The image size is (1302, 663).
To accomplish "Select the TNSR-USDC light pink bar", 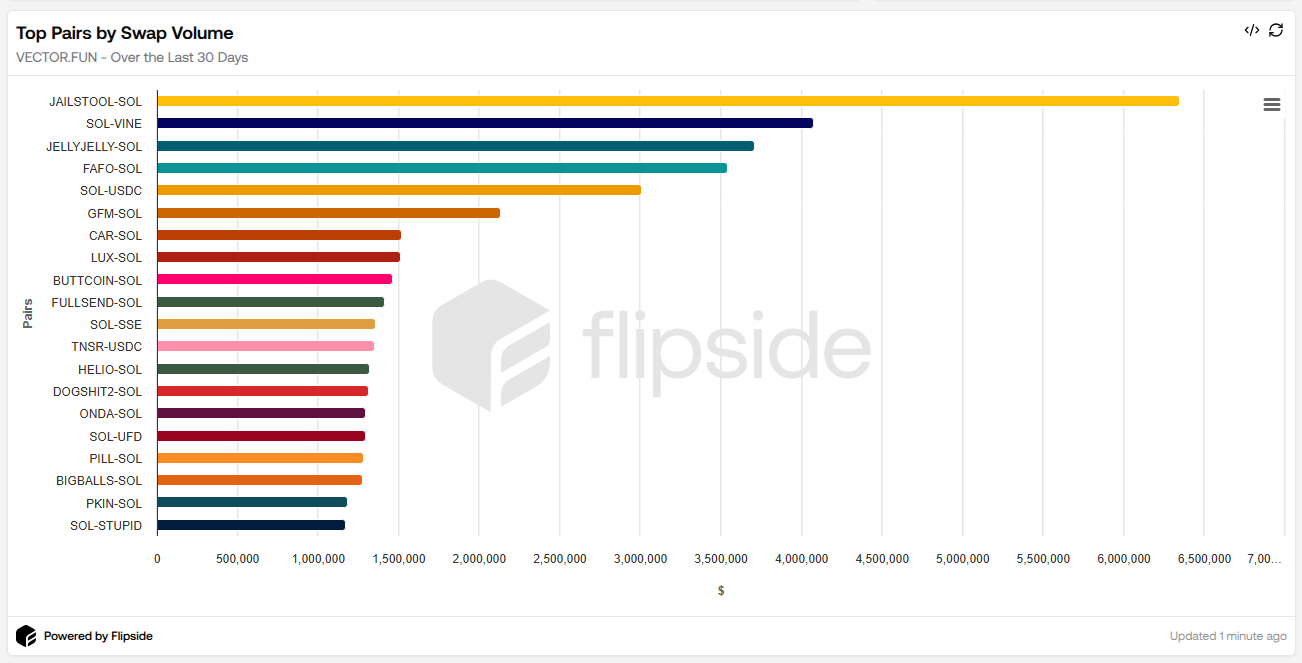I will point(265,346).
